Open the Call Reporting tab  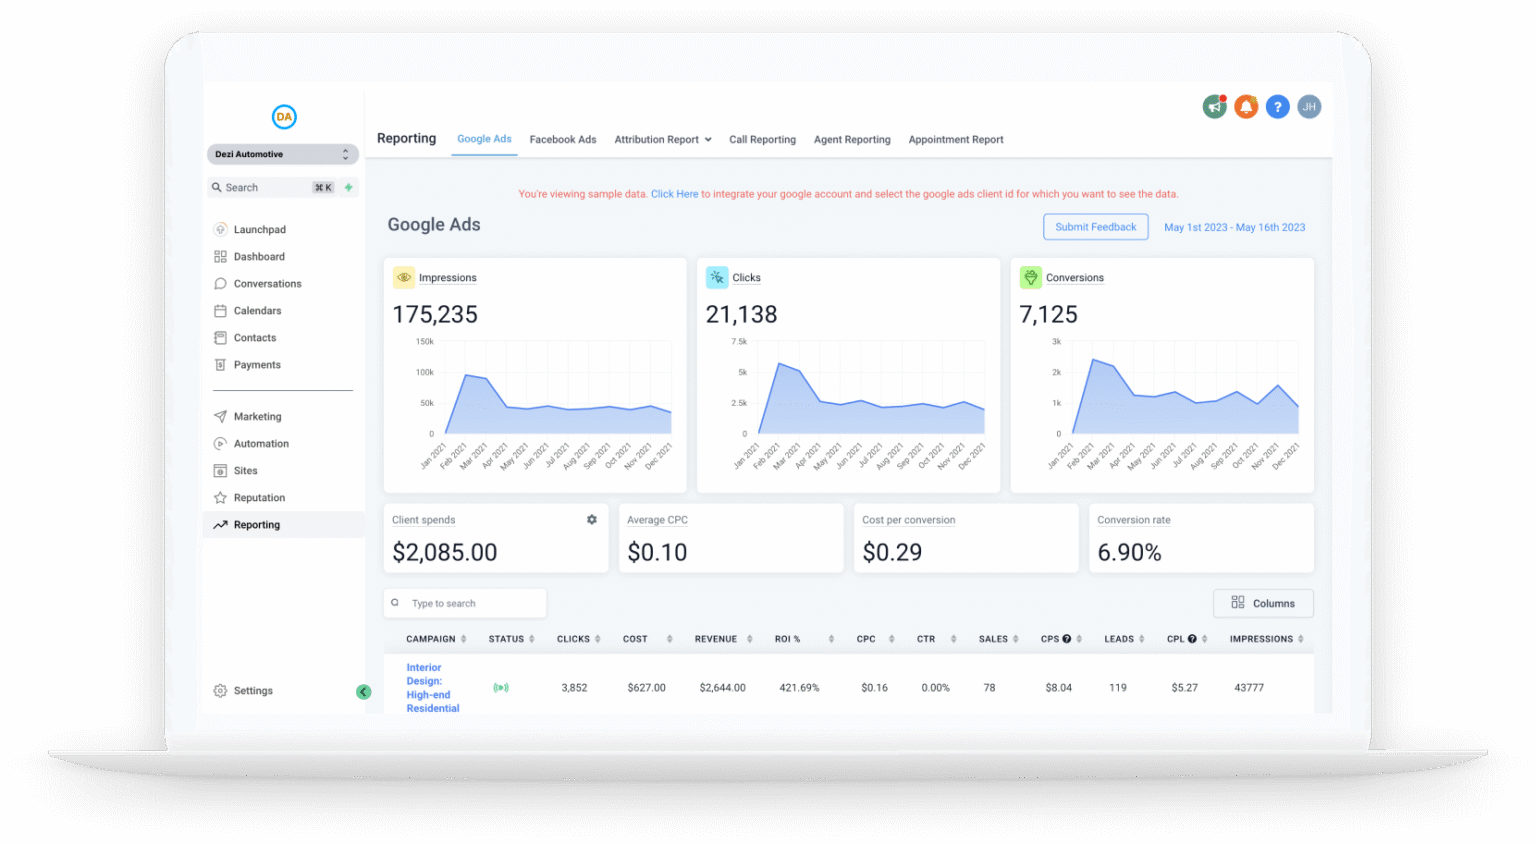tap(762, 140)
